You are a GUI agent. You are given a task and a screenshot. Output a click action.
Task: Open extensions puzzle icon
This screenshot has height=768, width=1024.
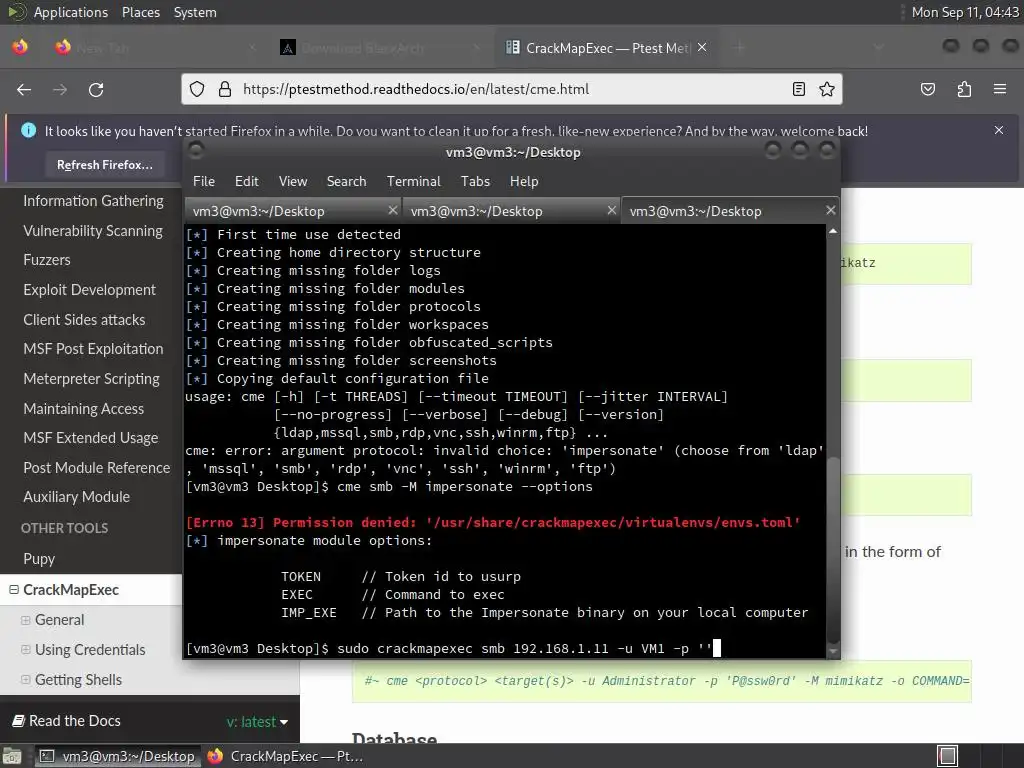[964, 89]
